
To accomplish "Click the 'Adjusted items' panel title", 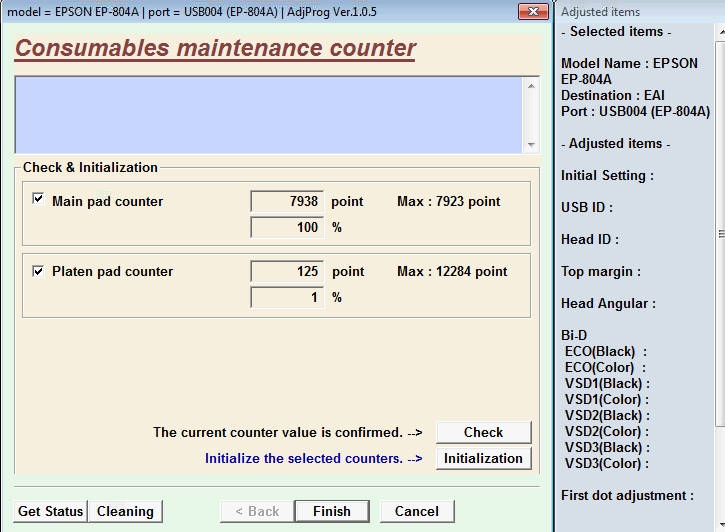I will pyautogui.click(x=600, y=12).
